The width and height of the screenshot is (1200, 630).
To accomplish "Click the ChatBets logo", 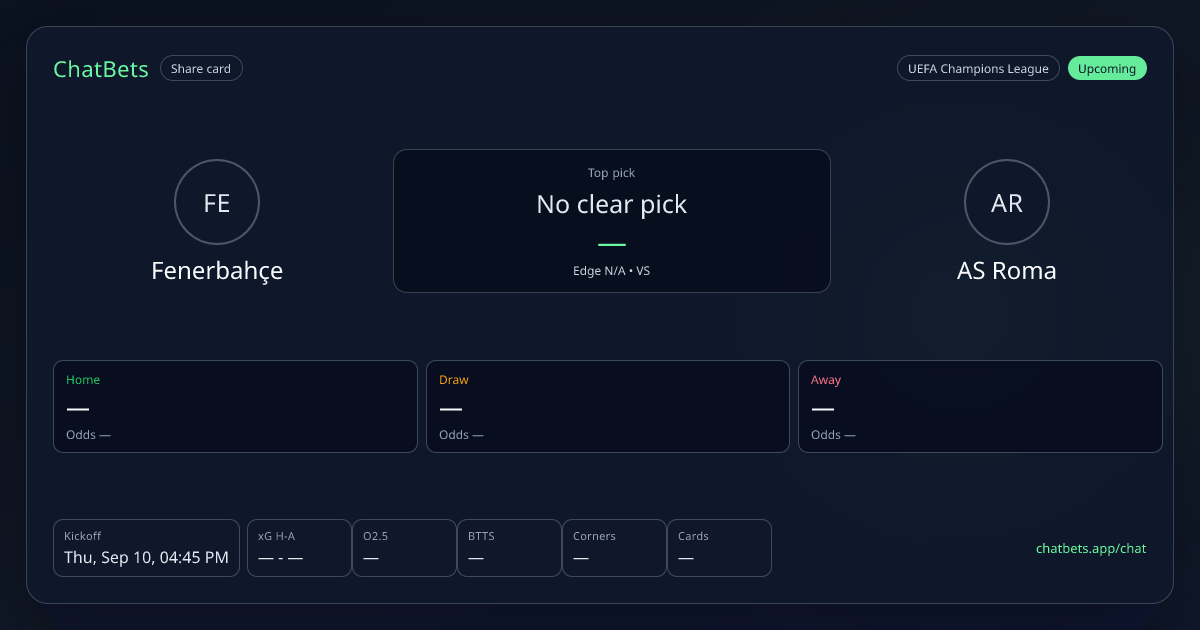I will click(101, 69).
